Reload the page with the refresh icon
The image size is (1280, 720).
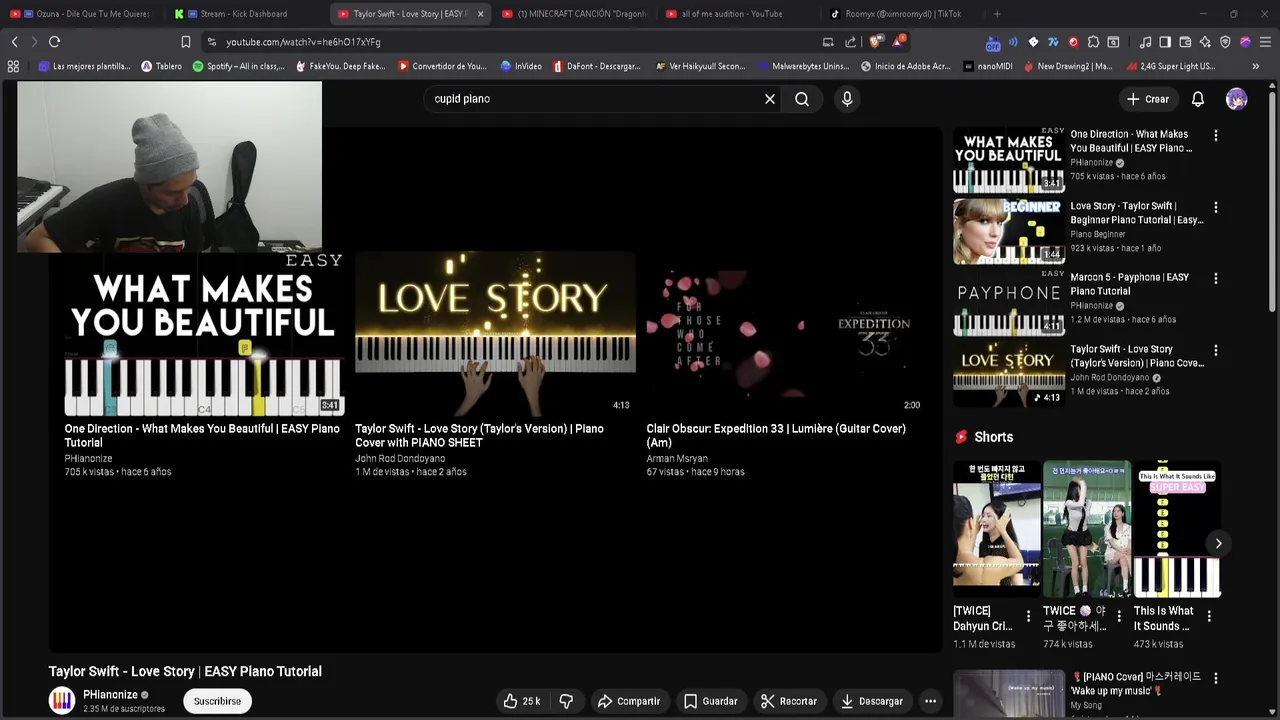(54, 42)
